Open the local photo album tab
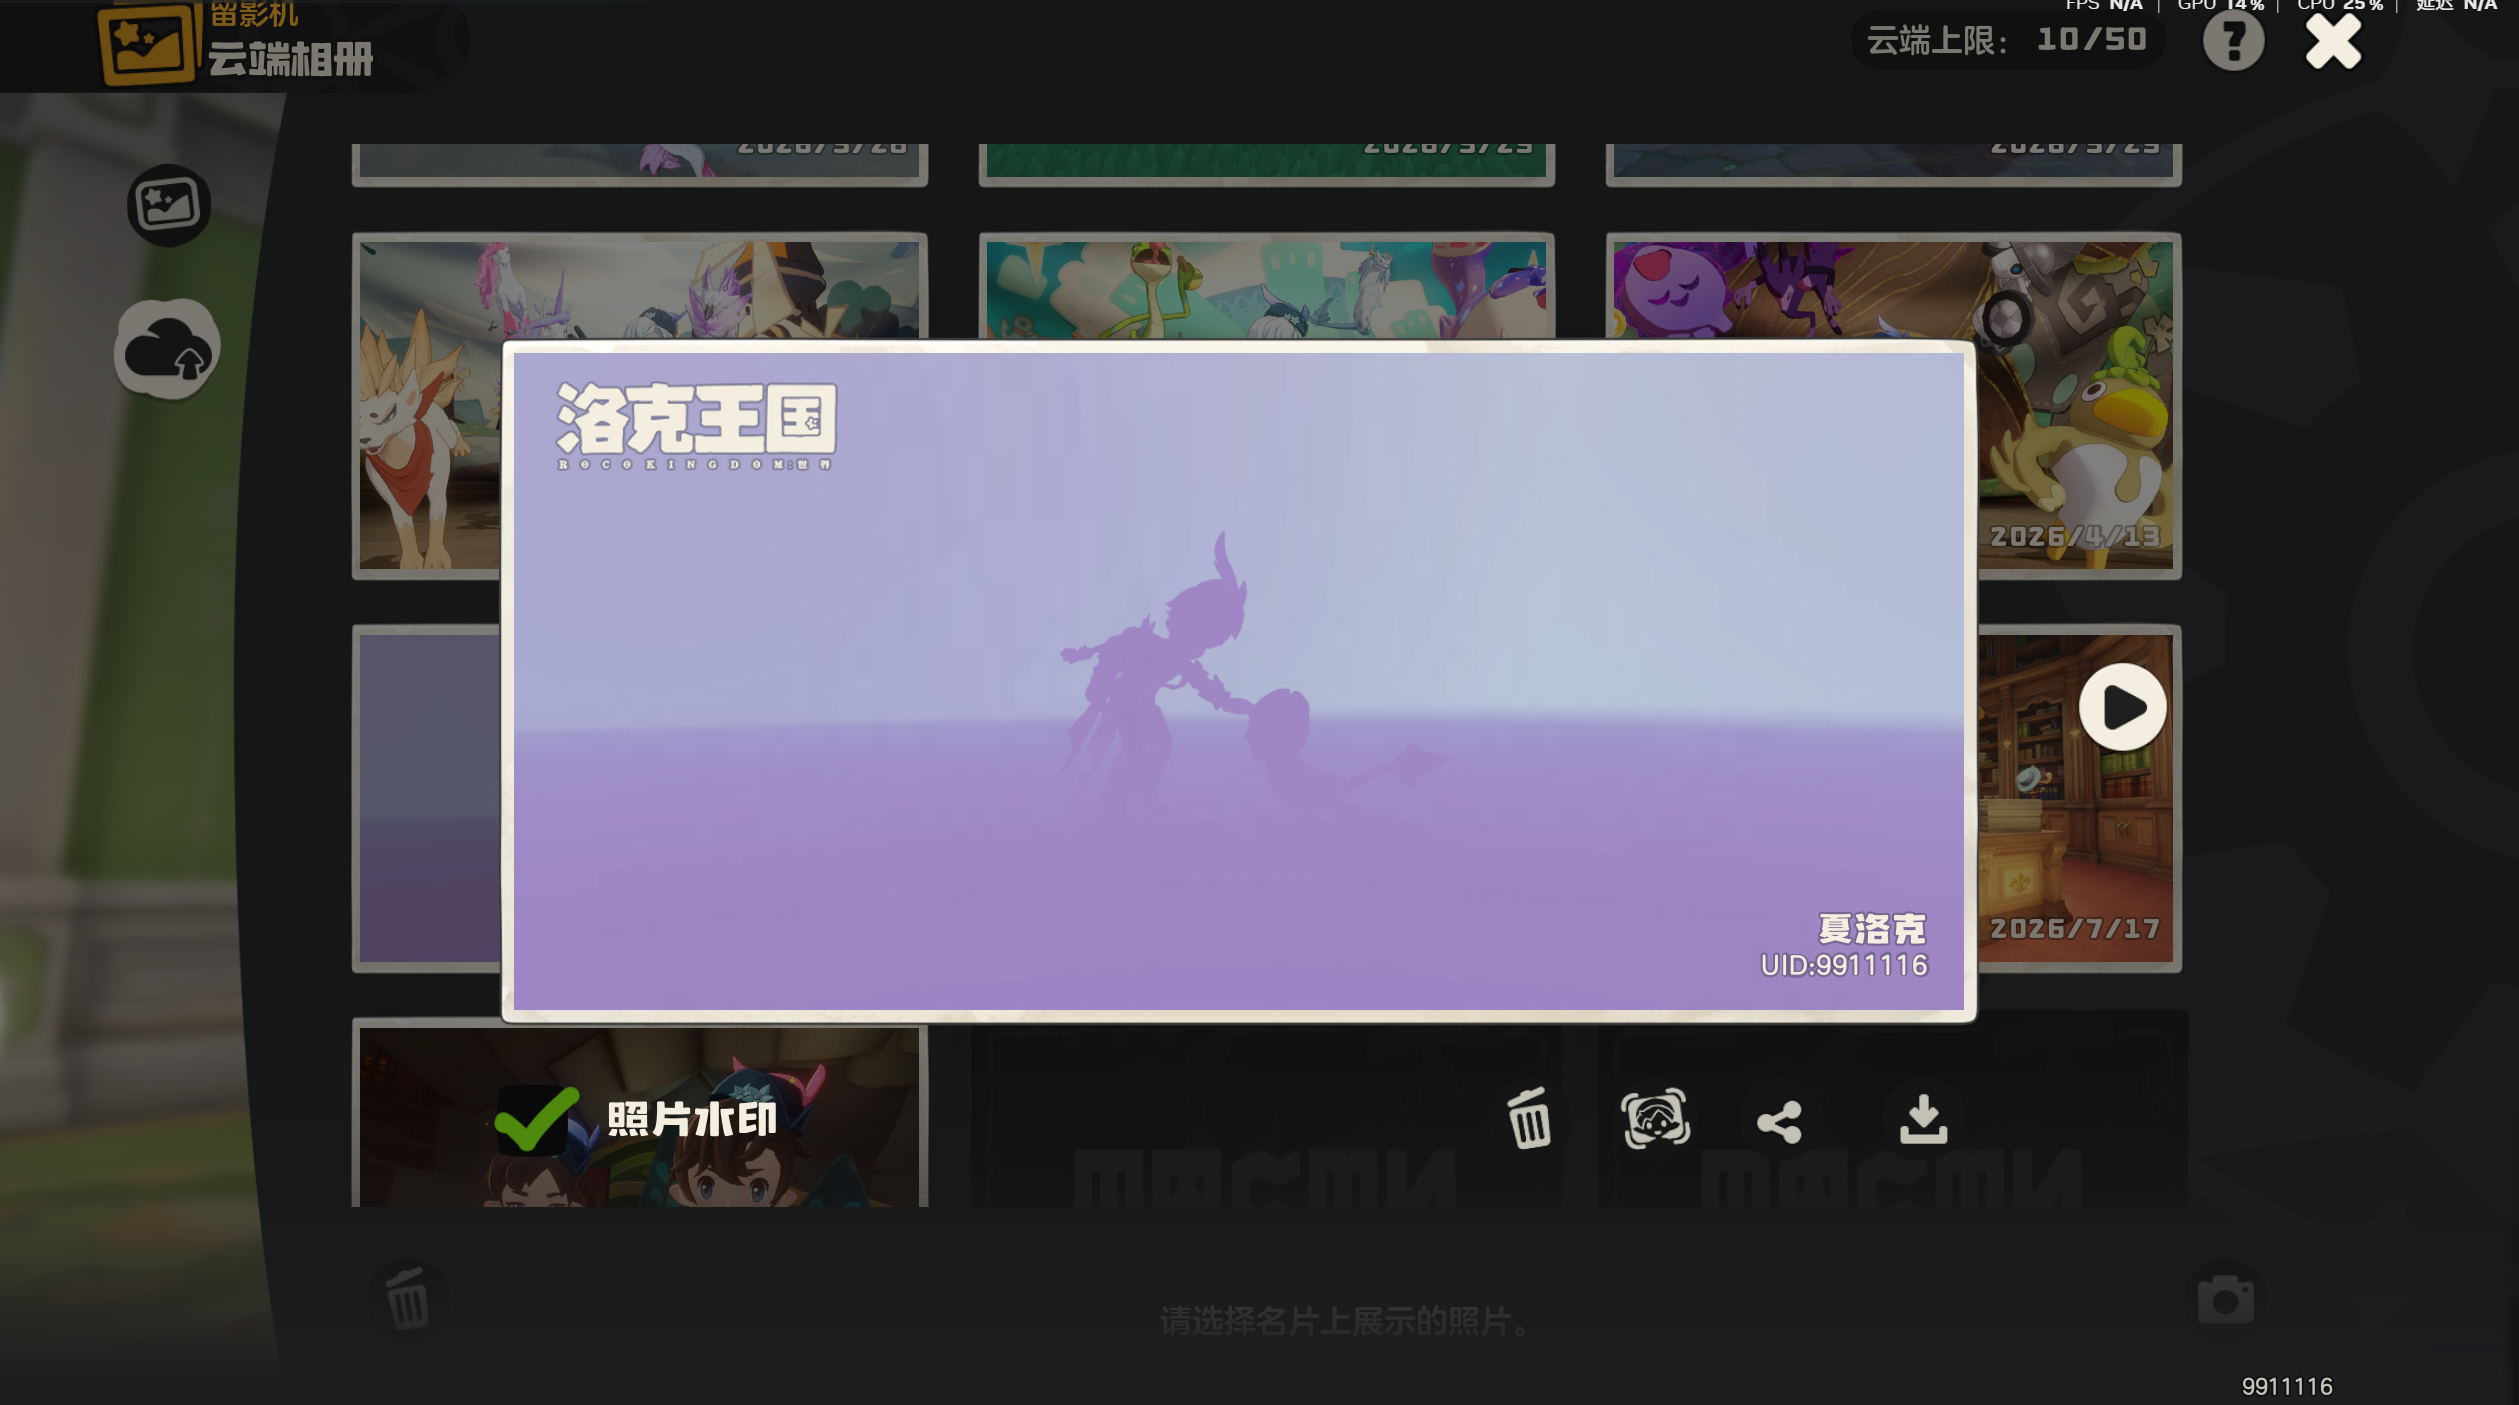The width and height of the screenshot is (2519, 1405). tap(169, 205)
